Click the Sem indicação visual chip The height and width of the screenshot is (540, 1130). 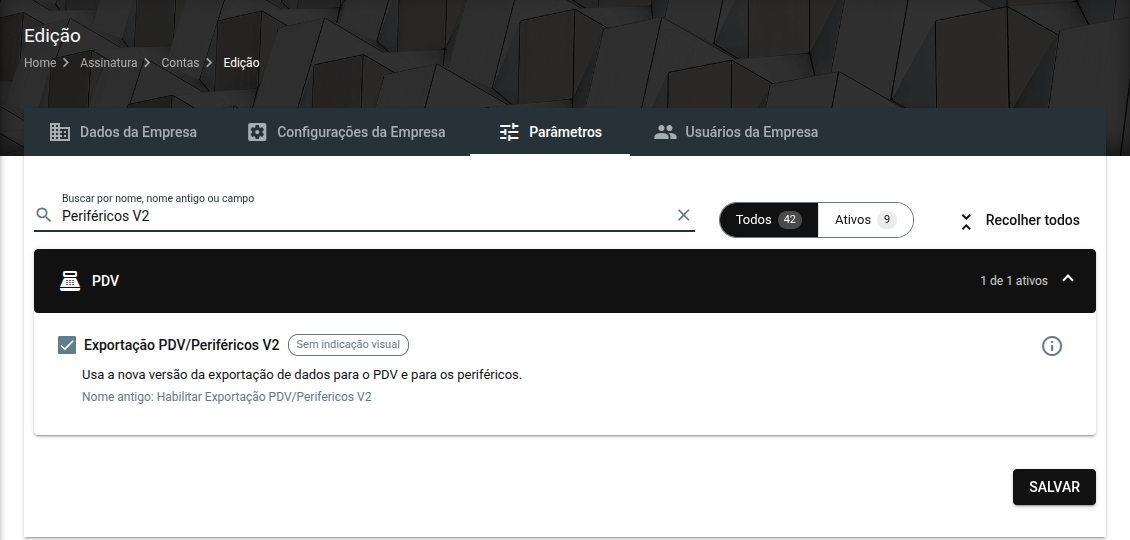click(x=348, y=345)
